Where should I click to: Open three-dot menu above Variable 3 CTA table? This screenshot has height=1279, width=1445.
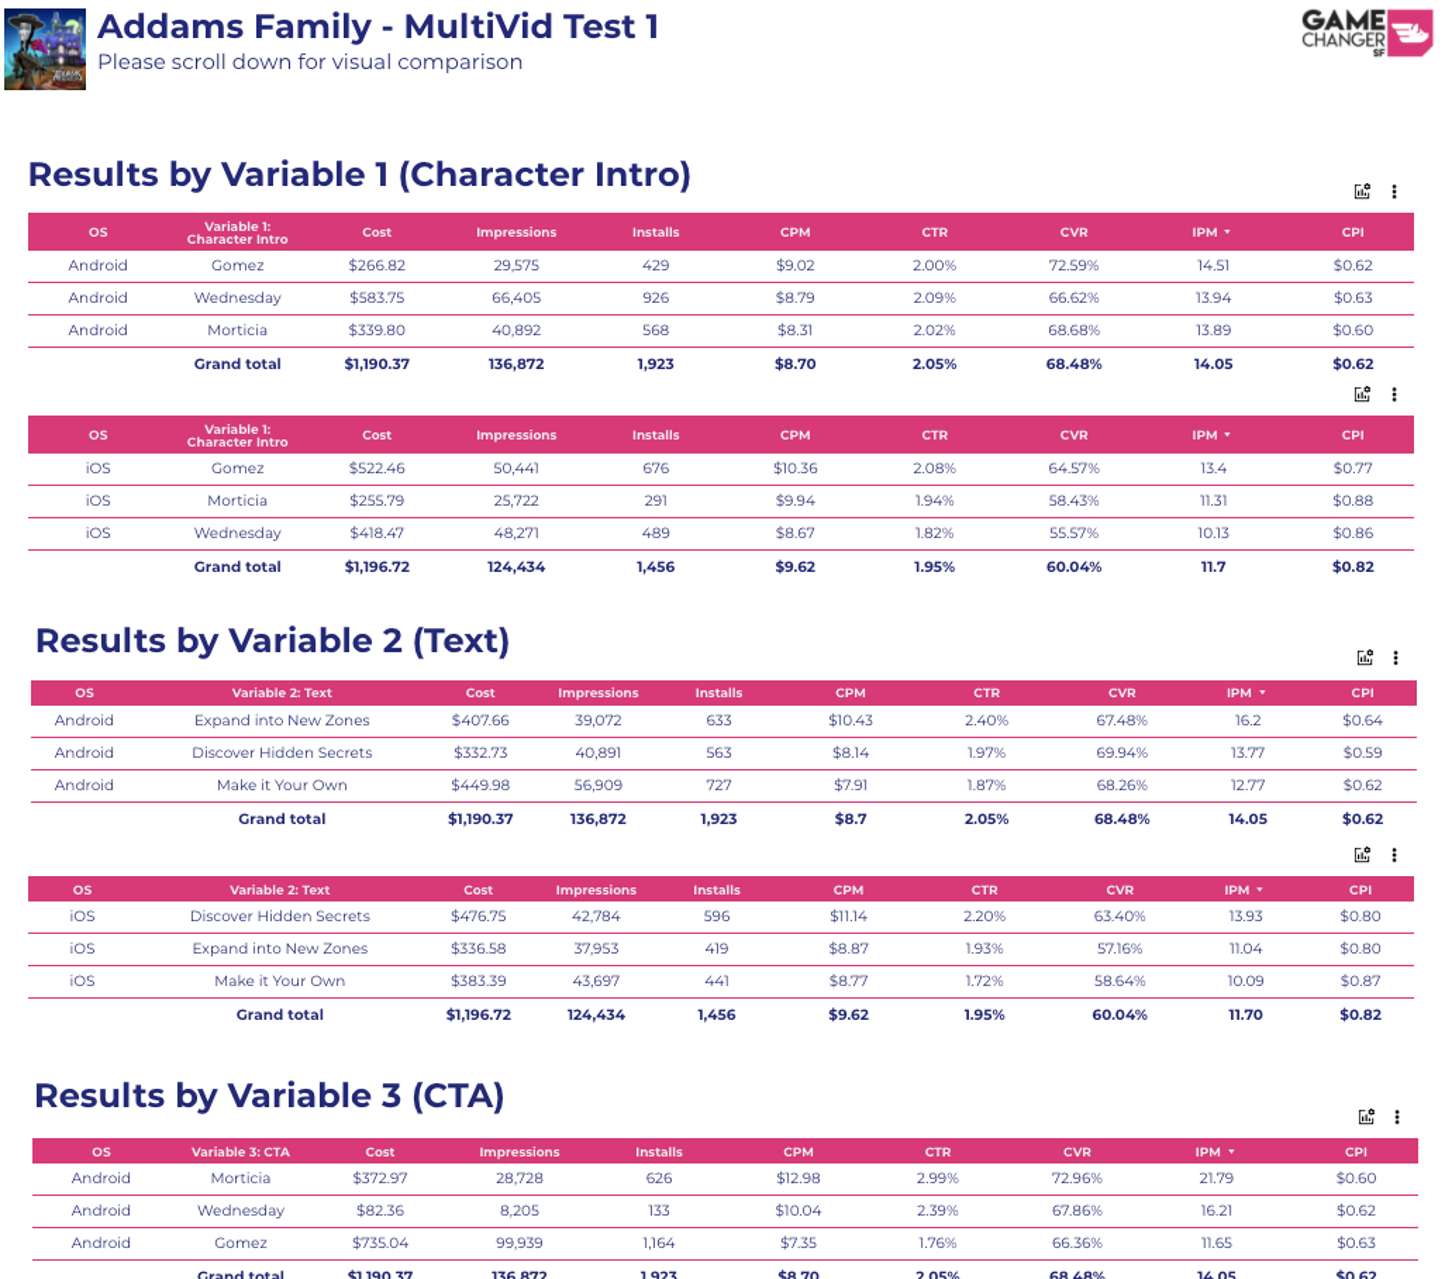tap(1397, 1116)
